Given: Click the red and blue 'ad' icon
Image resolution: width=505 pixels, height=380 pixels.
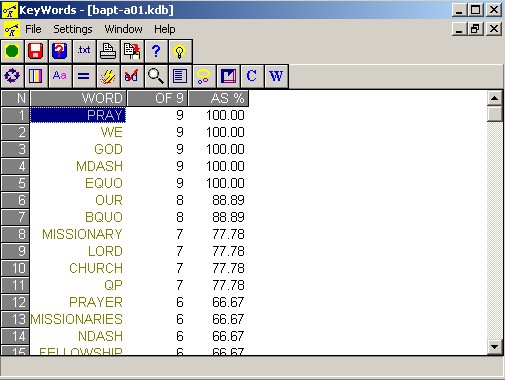Looking at the screenshot, I should pyautogui.click(x=132, y=76).
